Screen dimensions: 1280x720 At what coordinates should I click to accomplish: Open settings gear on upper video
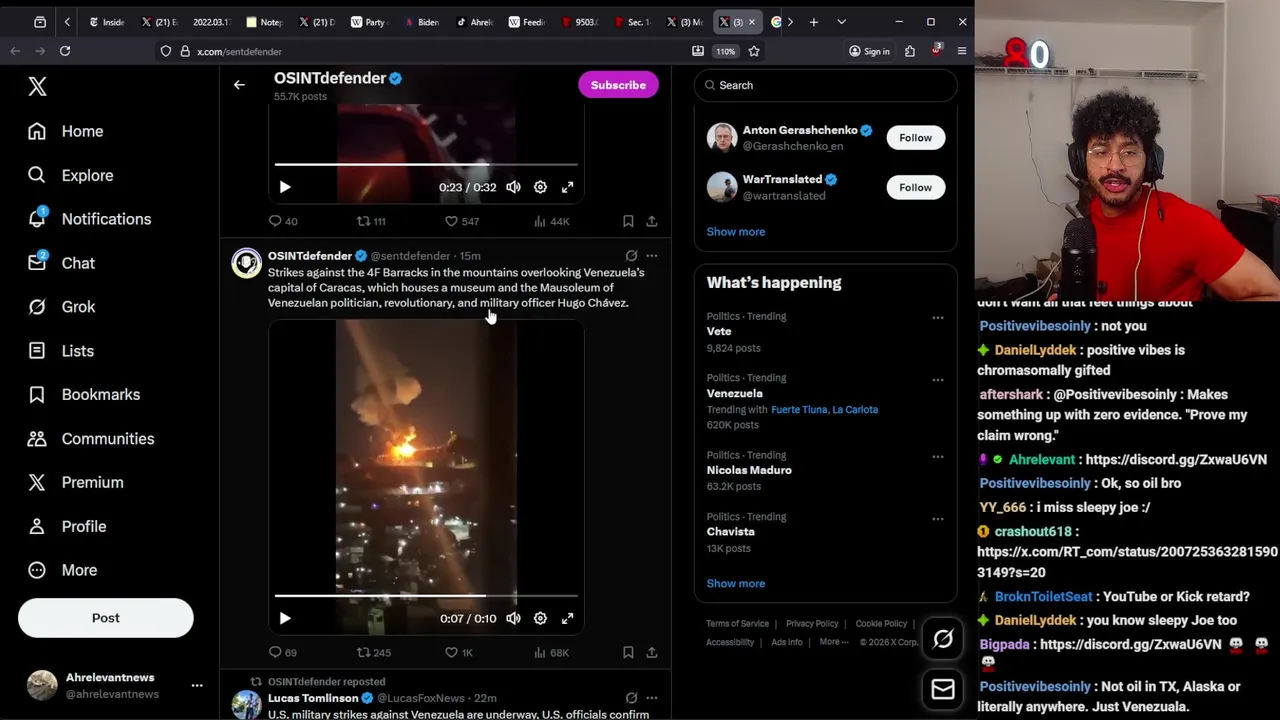point(540,187)
